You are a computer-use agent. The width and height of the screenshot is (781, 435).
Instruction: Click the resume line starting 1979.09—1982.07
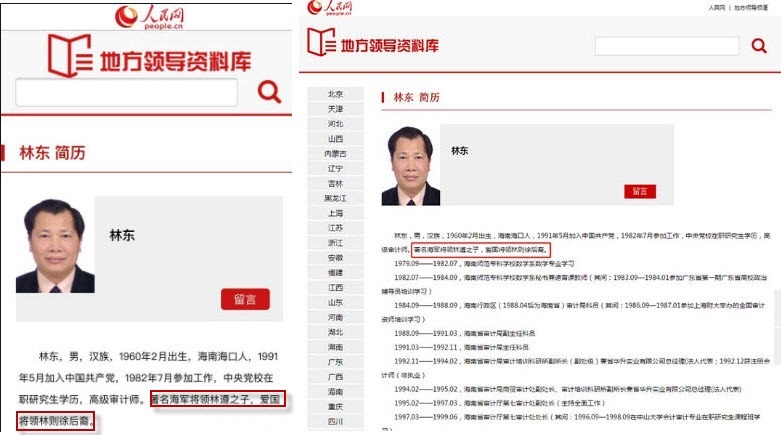click(x=484, y=264)
